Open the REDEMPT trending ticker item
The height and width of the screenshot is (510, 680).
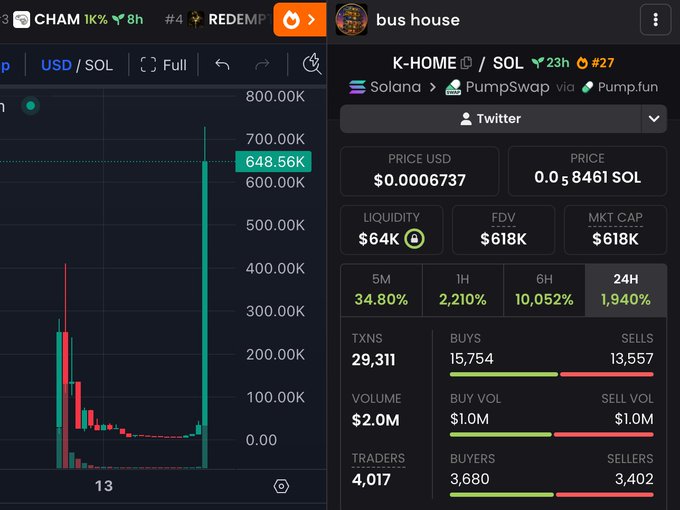point(217,20)
